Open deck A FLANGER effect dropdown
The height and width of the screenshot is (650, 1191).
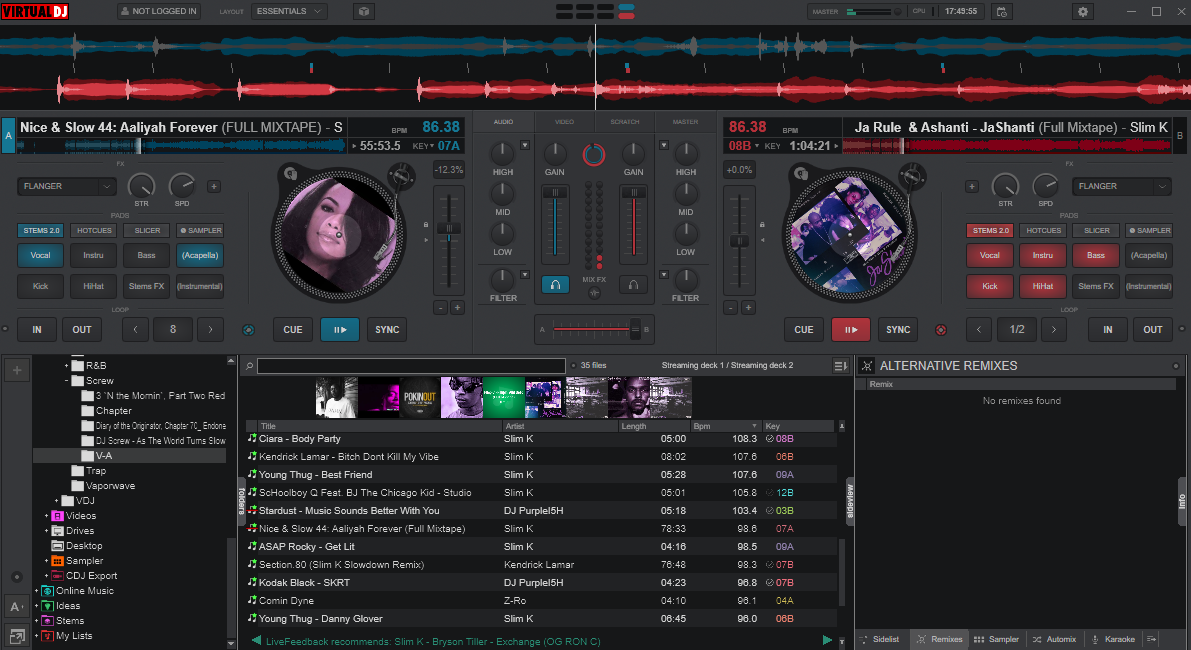67,186
